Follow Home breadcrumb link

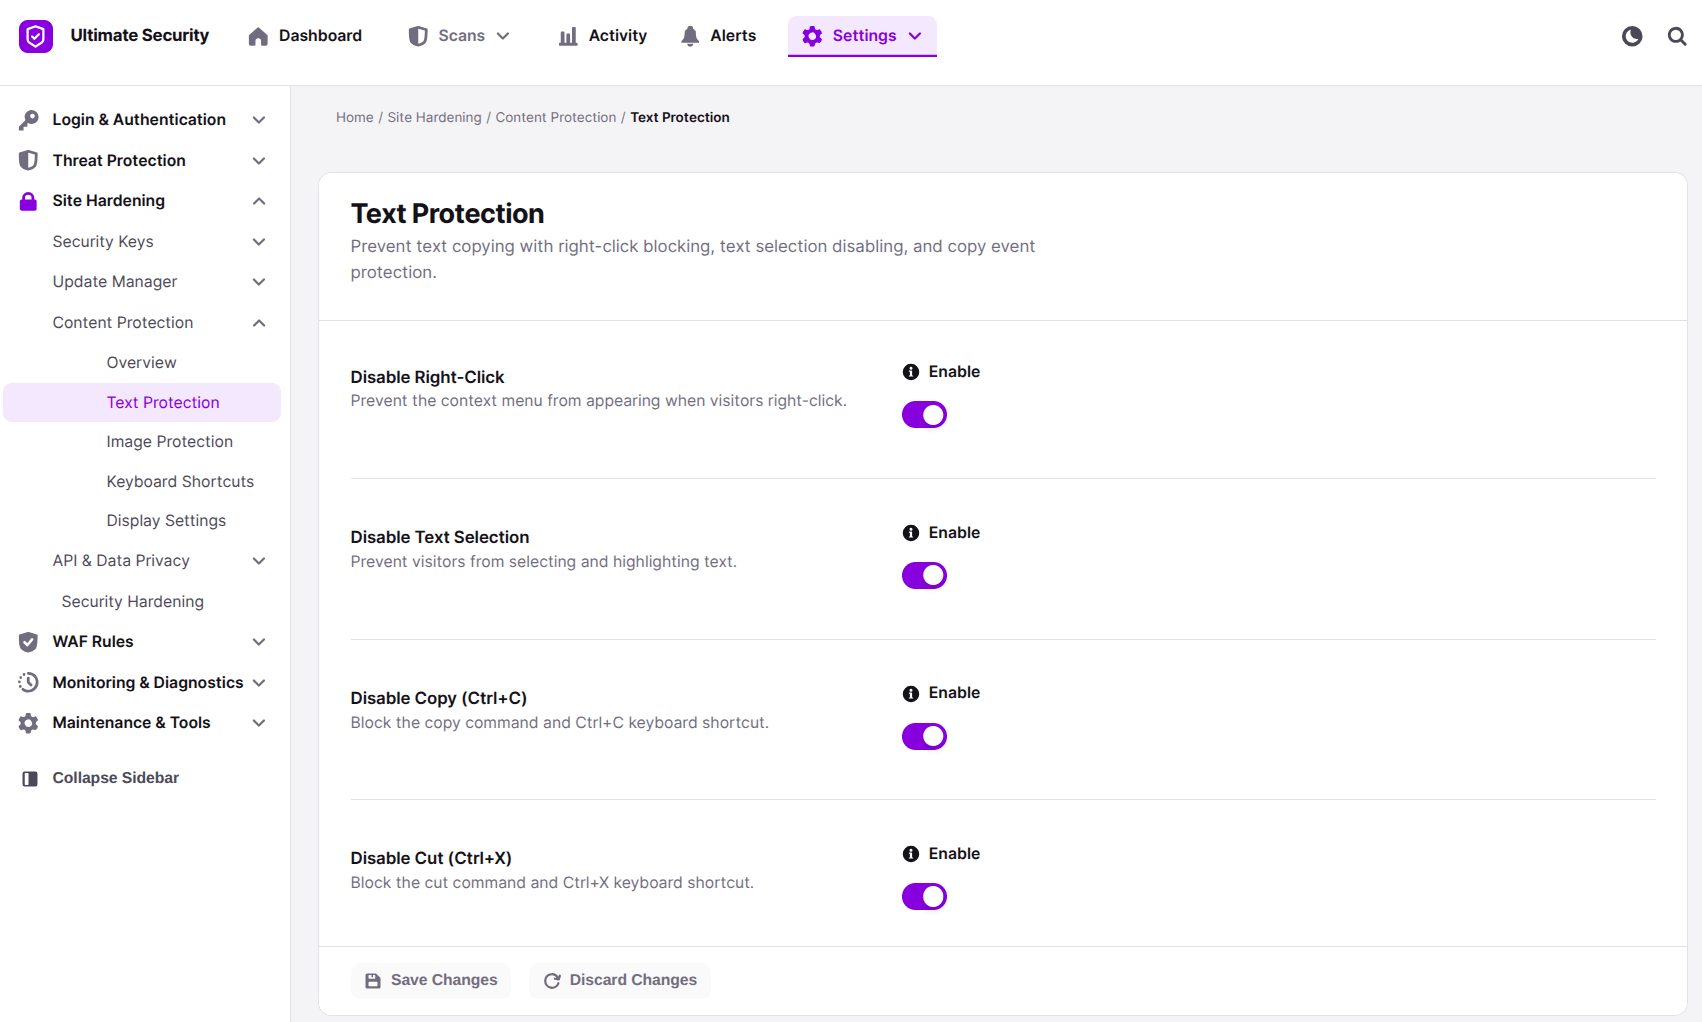(x=355, y=118)
